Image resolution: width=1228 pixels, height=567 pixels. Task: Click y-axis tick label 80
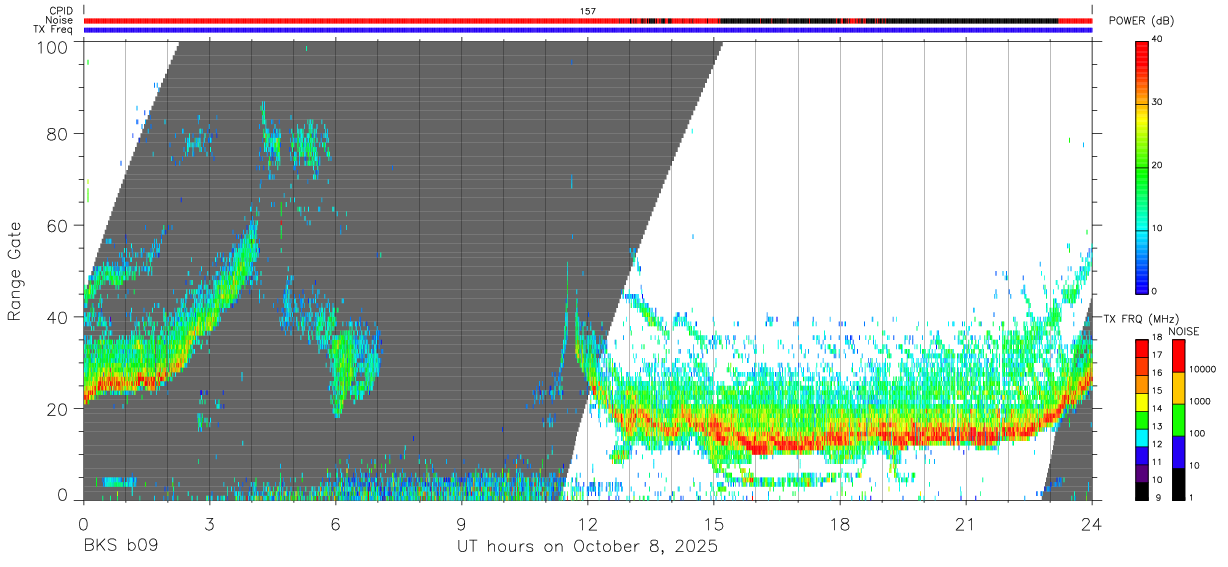pos(57,133)
